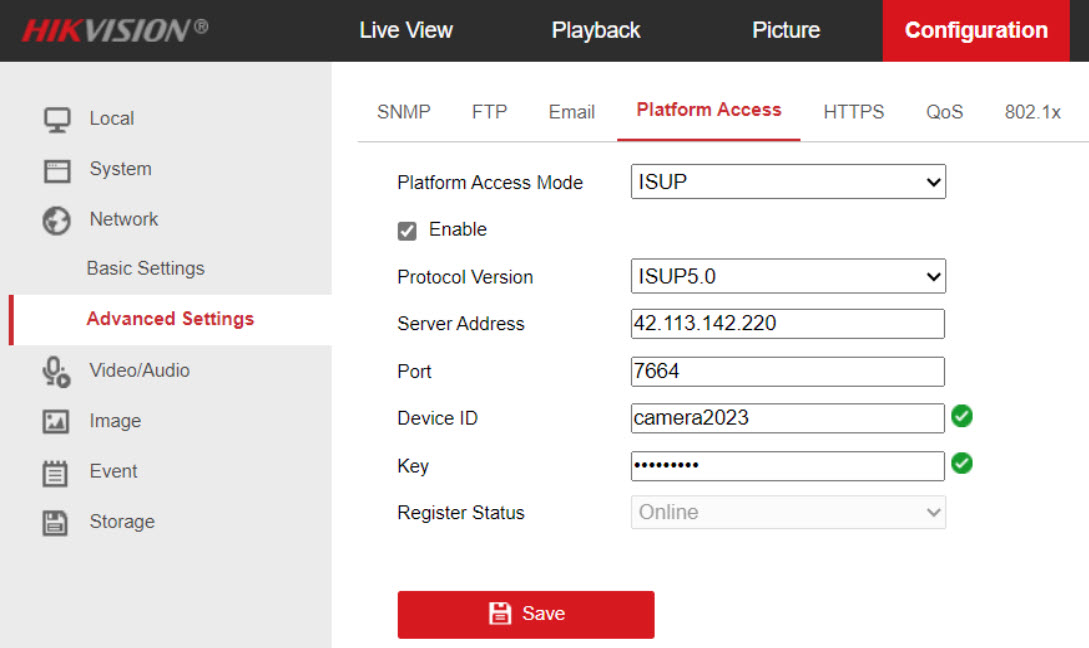Go to Basic Settings under Network
Viewport: 1089px width, 648px height.
[145, 269]
